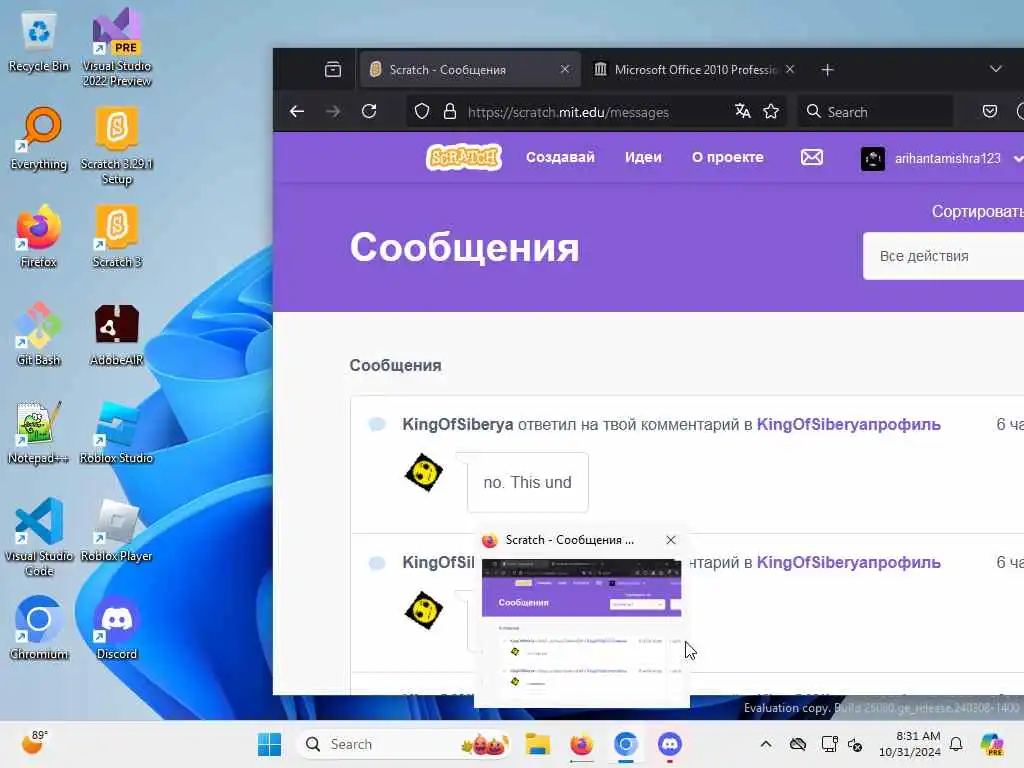The image size is (1024, 768).
Task: Open the Roblox Studio desktop shortcut
Action: tap(116, 432)
